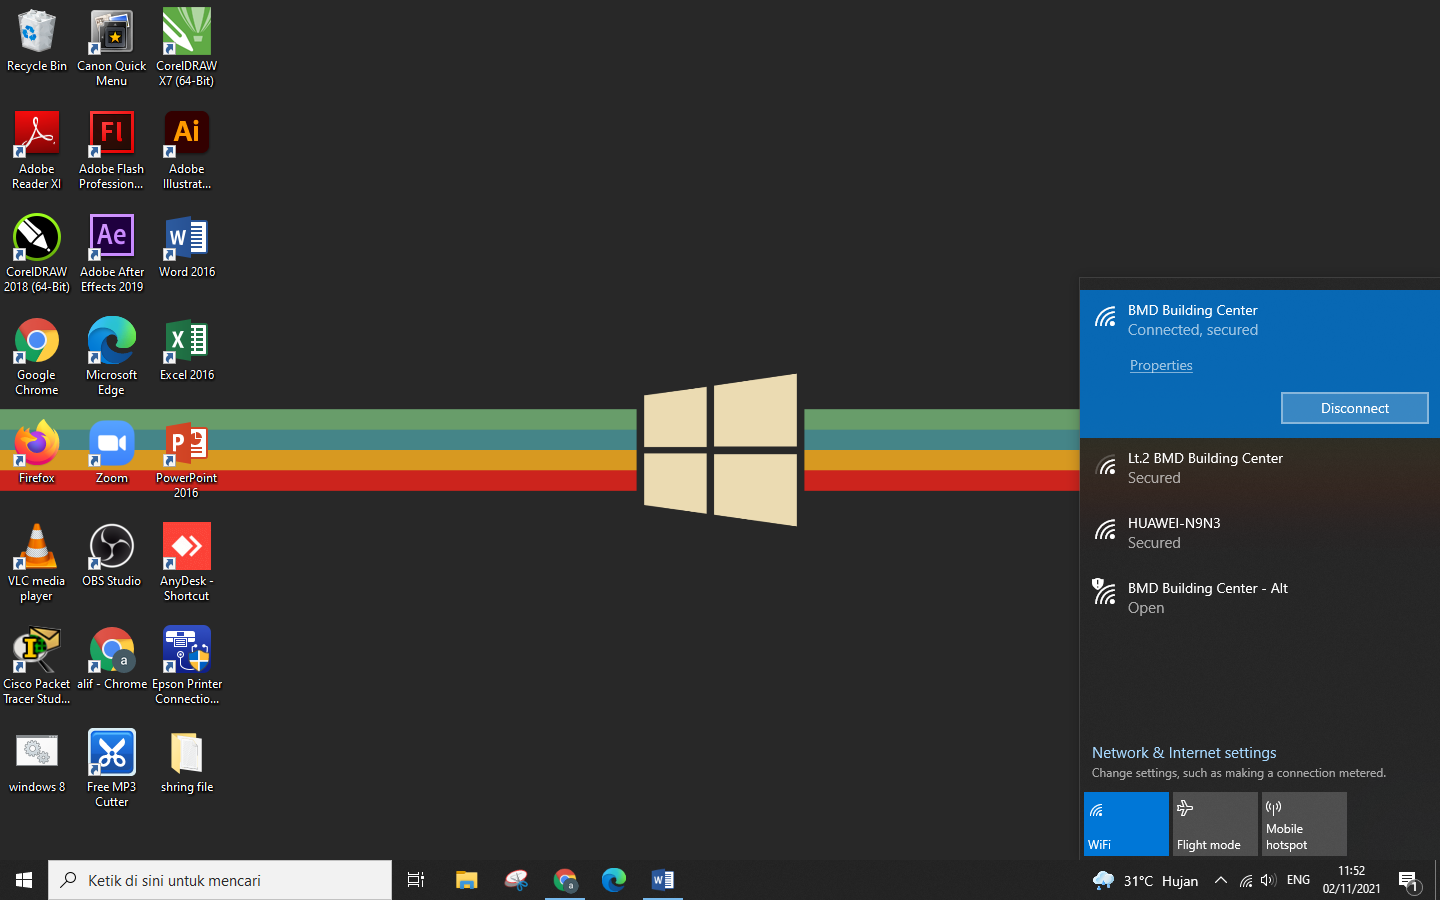Open Canon Quick Menu shortcut

click(x=112, y=48)
